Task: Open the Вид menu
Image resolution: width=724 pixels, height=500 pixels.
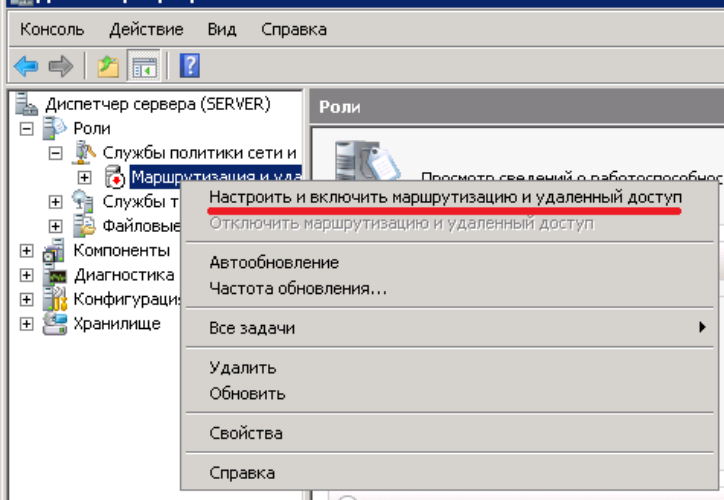Action: click(x=222, y=29)
